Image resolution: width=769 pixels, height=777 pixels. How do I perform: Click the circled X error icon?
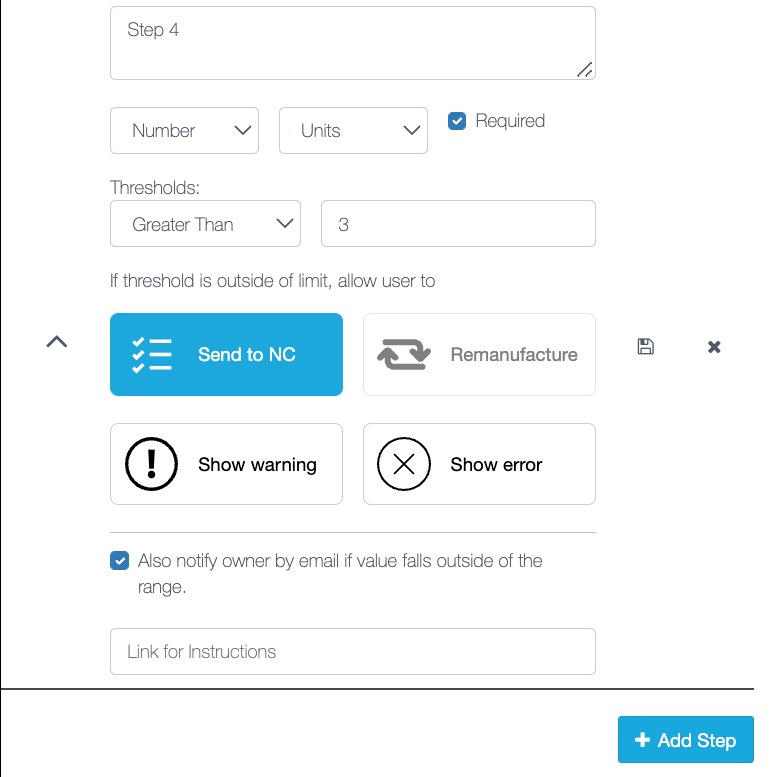tap(404, 464)
